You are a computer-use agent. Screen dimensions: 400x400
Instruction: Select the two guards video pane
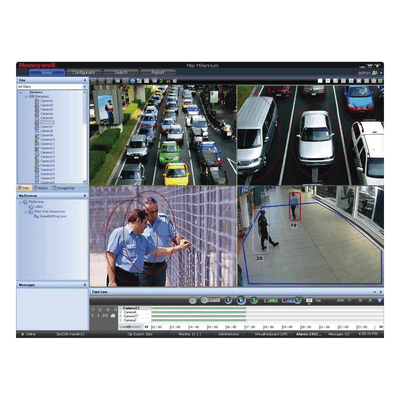163,236
